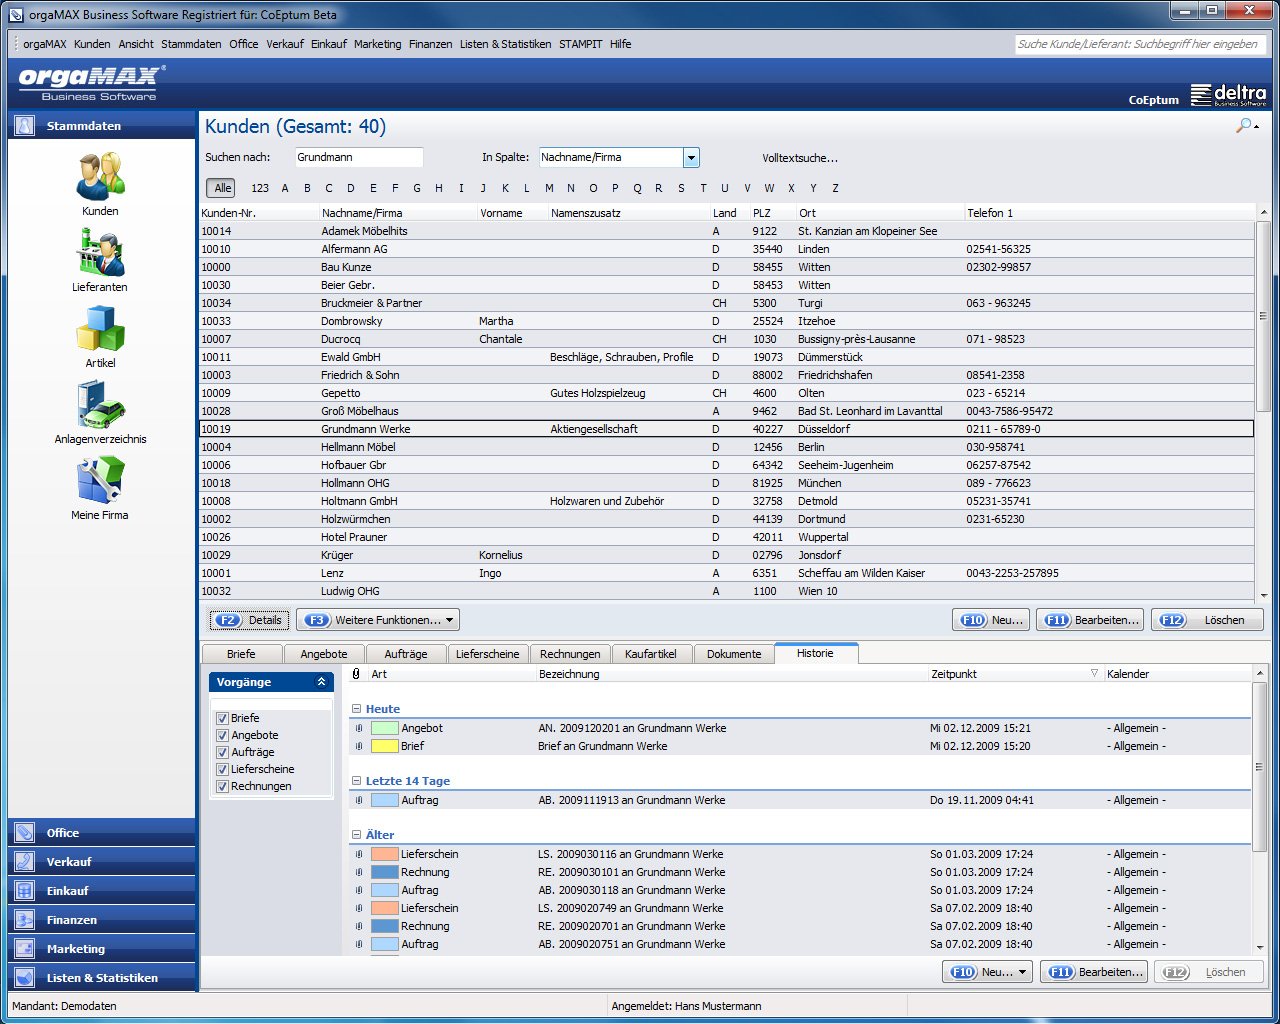Click the Einkauf section icon in sidebar
Viewport: 1280px width, 1024px height.
click(25, 891)
